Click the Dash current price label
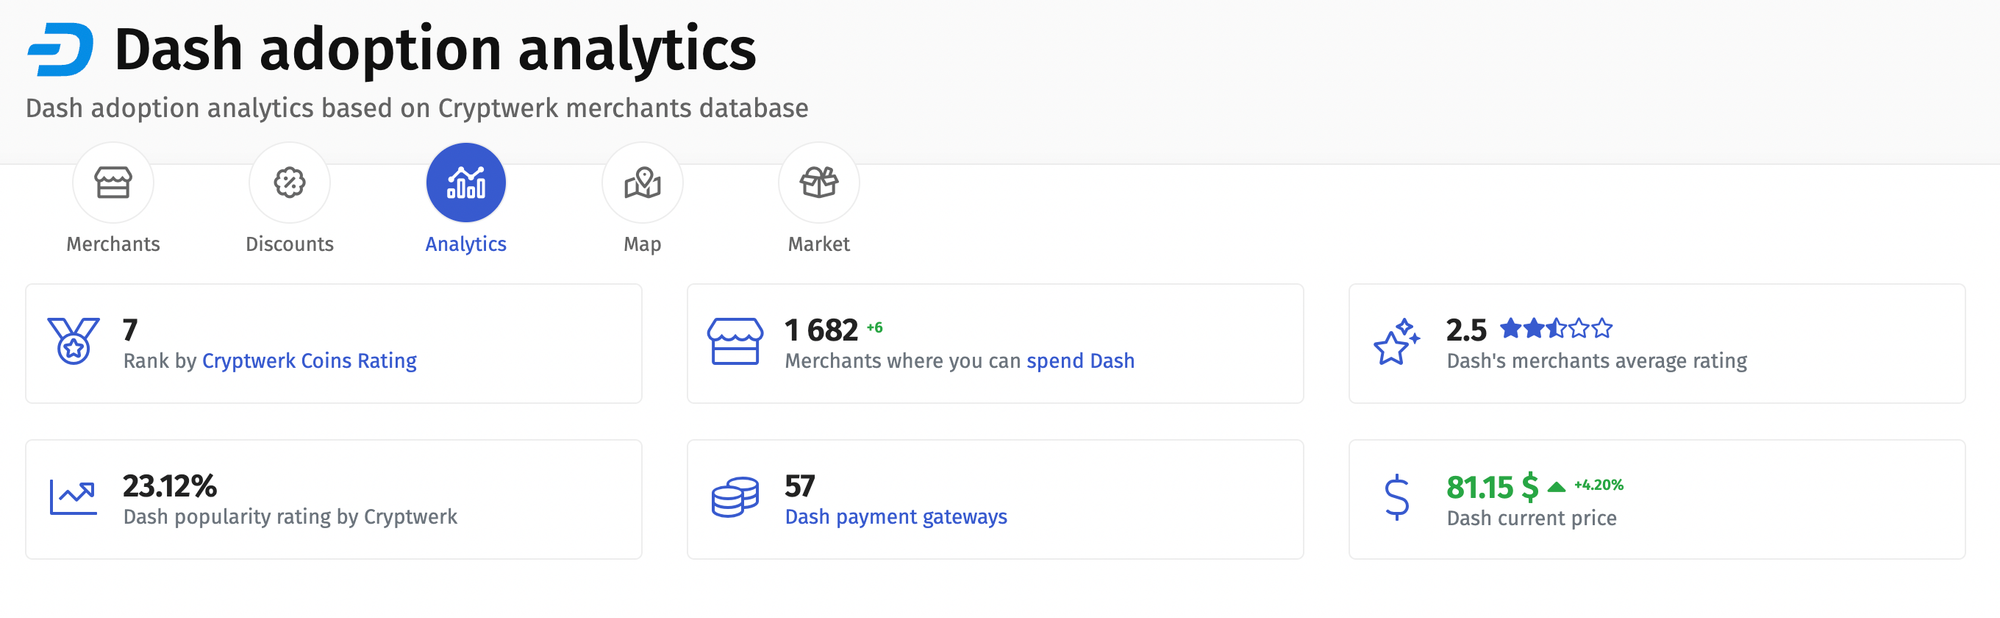The height and width of the screenshot is (618, 2000). (x=1532, y=518)
